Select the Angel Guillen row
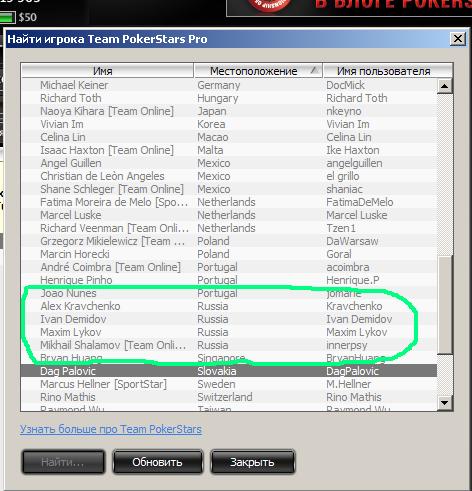Viewport: 472px width, 491px height. tap(229, 163)
